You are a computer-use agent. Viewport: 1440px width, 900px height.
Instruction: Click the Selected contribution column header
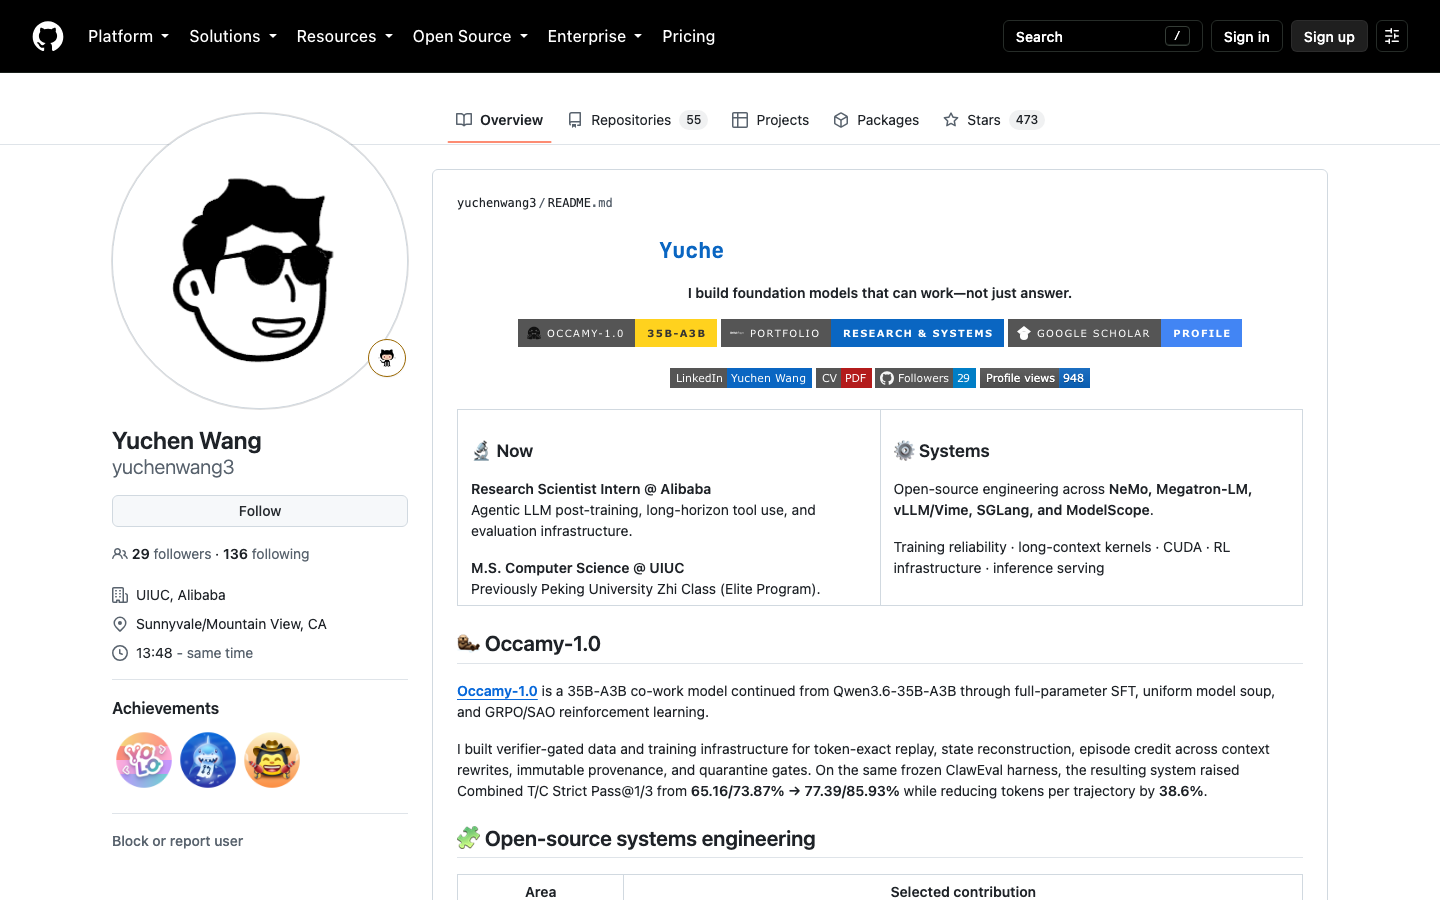tap(963, 890)
